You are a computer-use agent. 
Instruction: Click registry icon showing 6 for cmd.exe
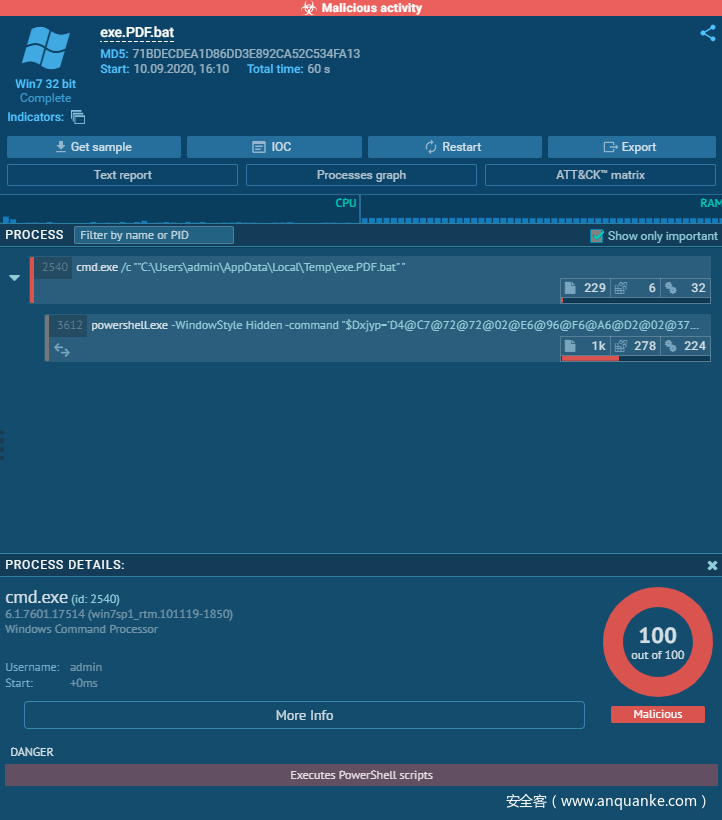point(621,288)
